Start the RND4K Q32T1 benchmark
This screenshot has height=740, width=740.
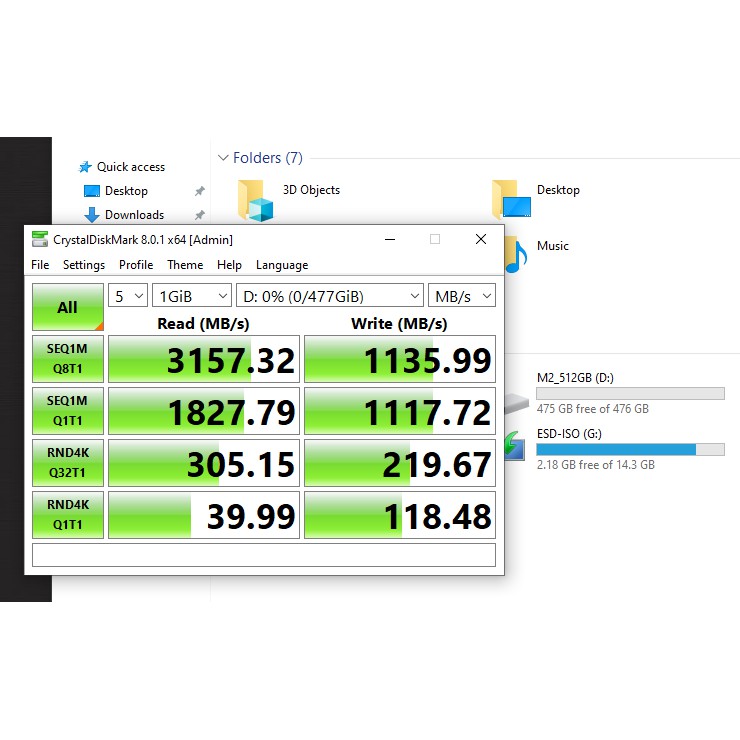[x=67, y=464]
